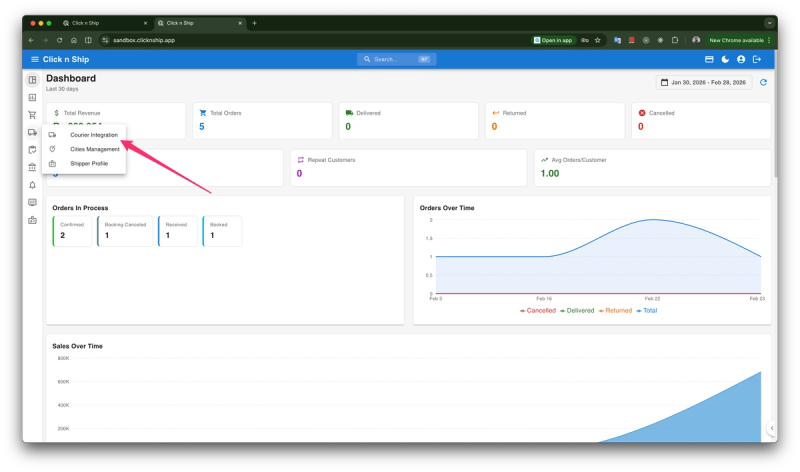The height and width of the screenshot is (472, 800).
Task: Toggle the Delivered series in the chart legend
Action: click(x=577, y=310)
